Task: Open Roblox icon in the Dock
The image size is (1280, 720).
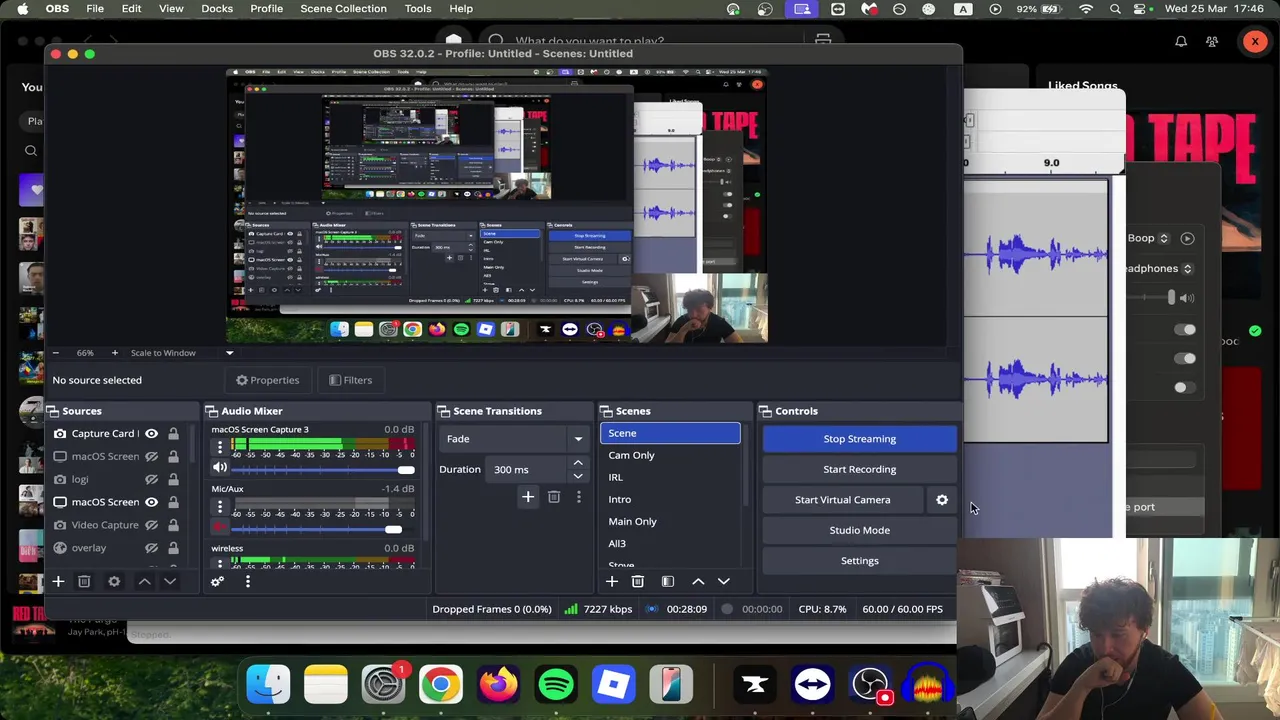Action: tap(614, 685)
